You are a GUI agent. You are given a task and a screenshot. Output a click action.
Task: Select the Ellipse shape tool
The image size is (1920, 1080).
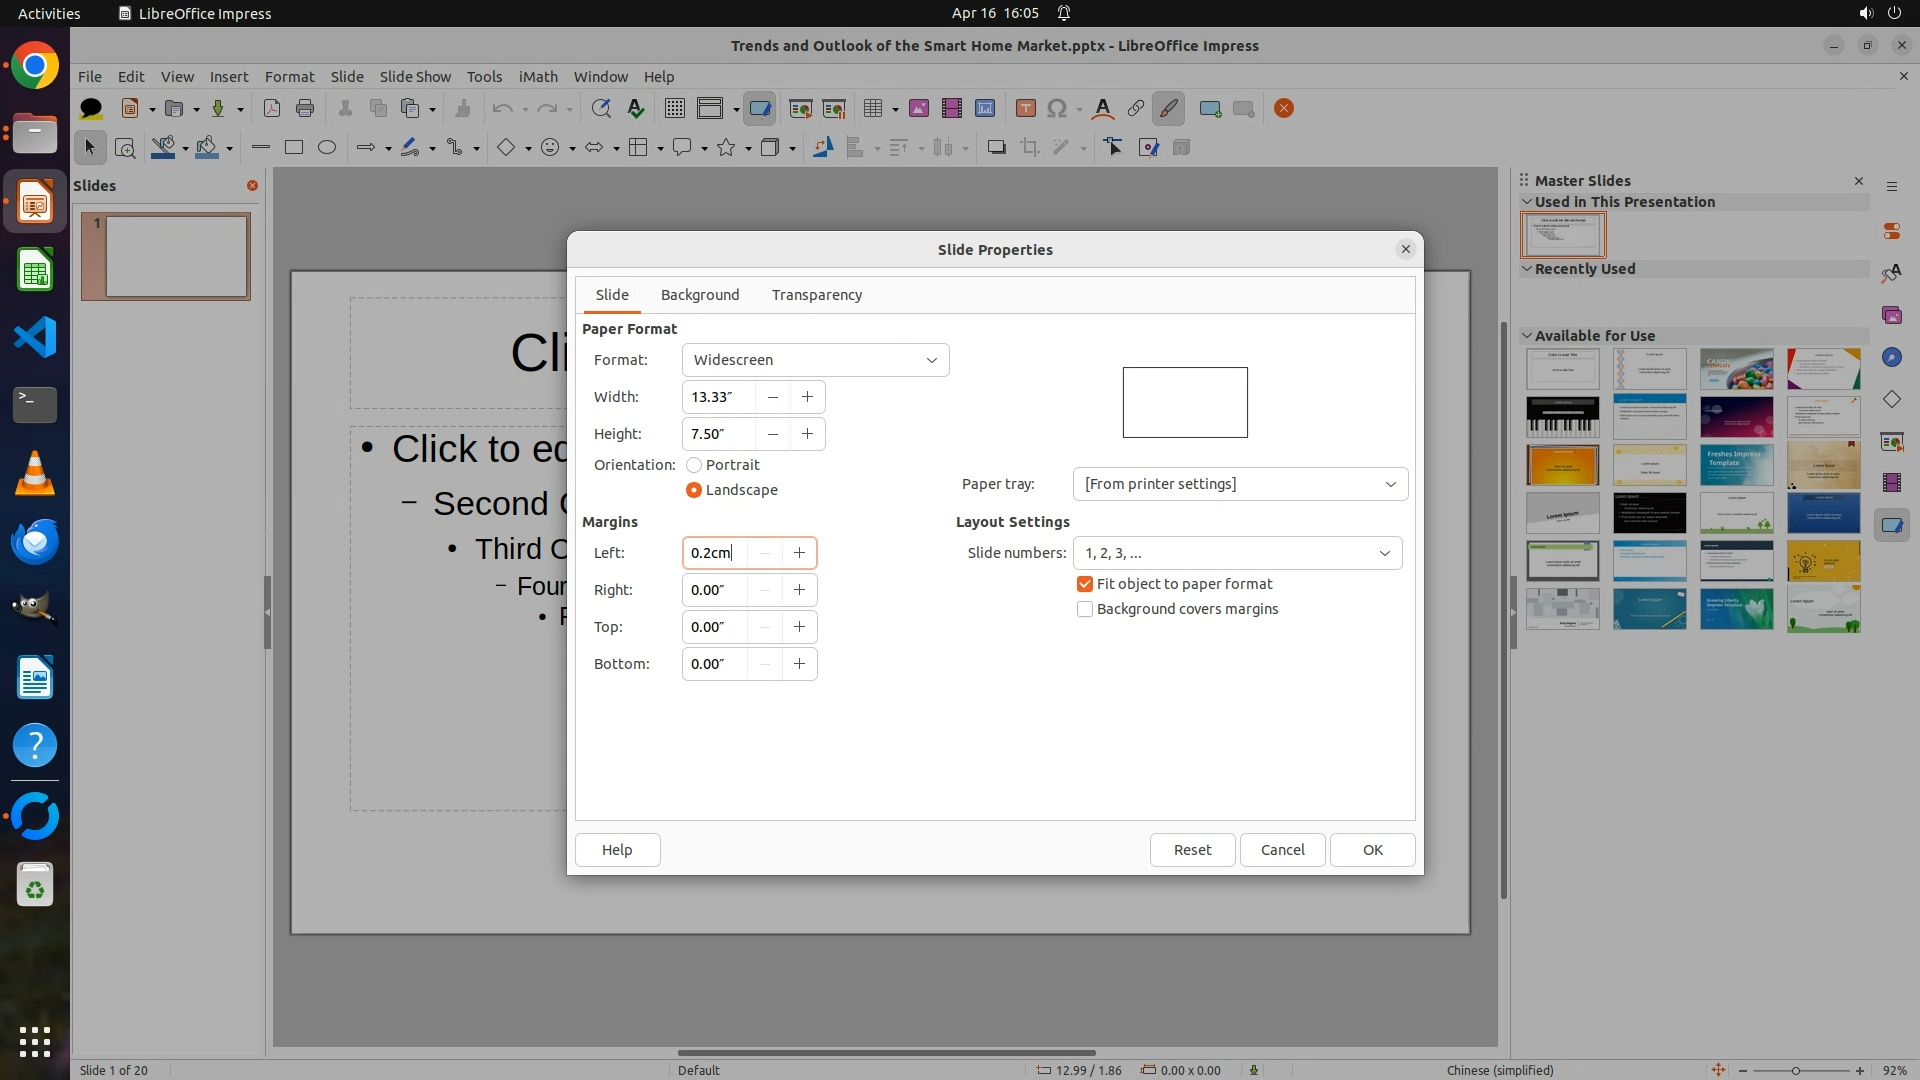pos(327,148)
